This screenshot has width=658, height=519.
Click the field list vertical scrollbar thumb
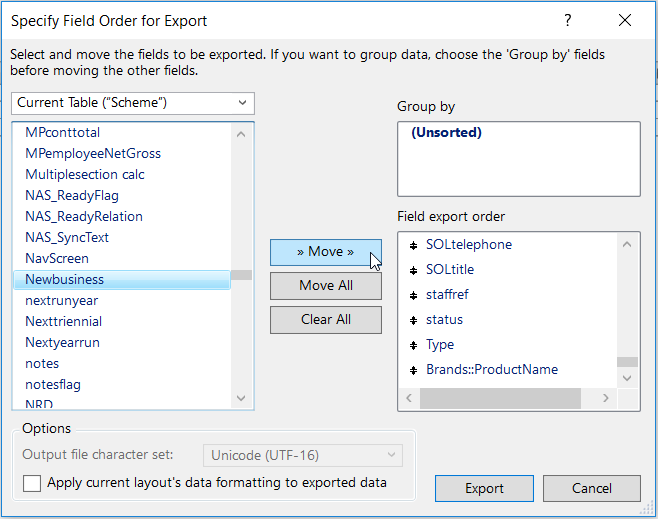(241, 275)
